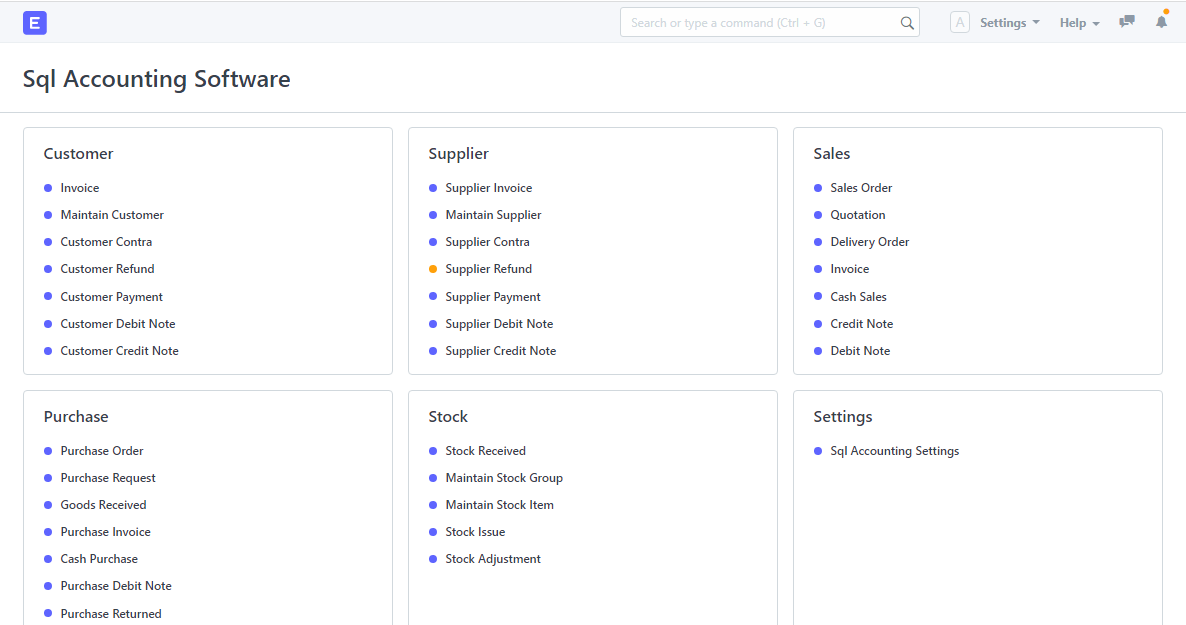Click the search magnifier icon
Screen dimensions: 1186x625
click(x=907, y=23)
